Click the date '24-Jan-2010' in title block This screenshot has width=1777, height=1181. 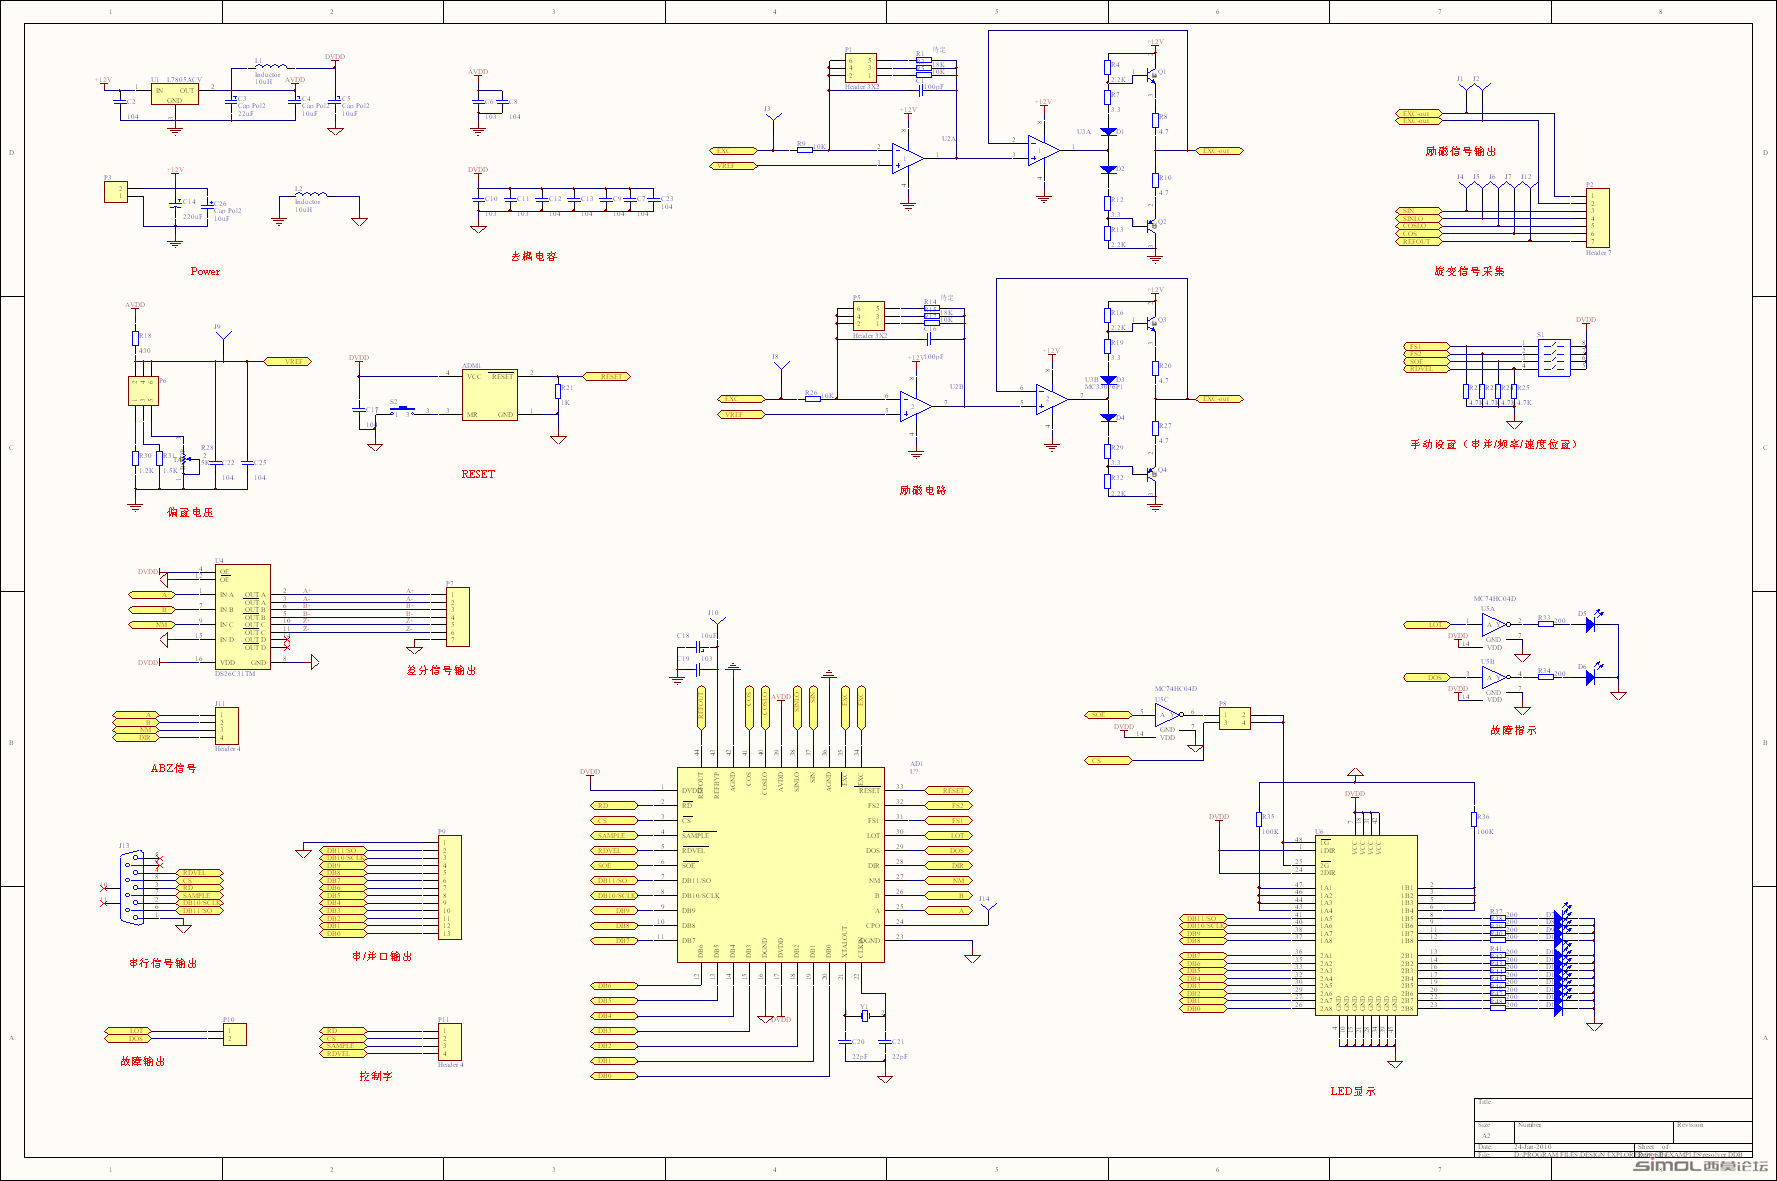click(x=1533, y=1146)
